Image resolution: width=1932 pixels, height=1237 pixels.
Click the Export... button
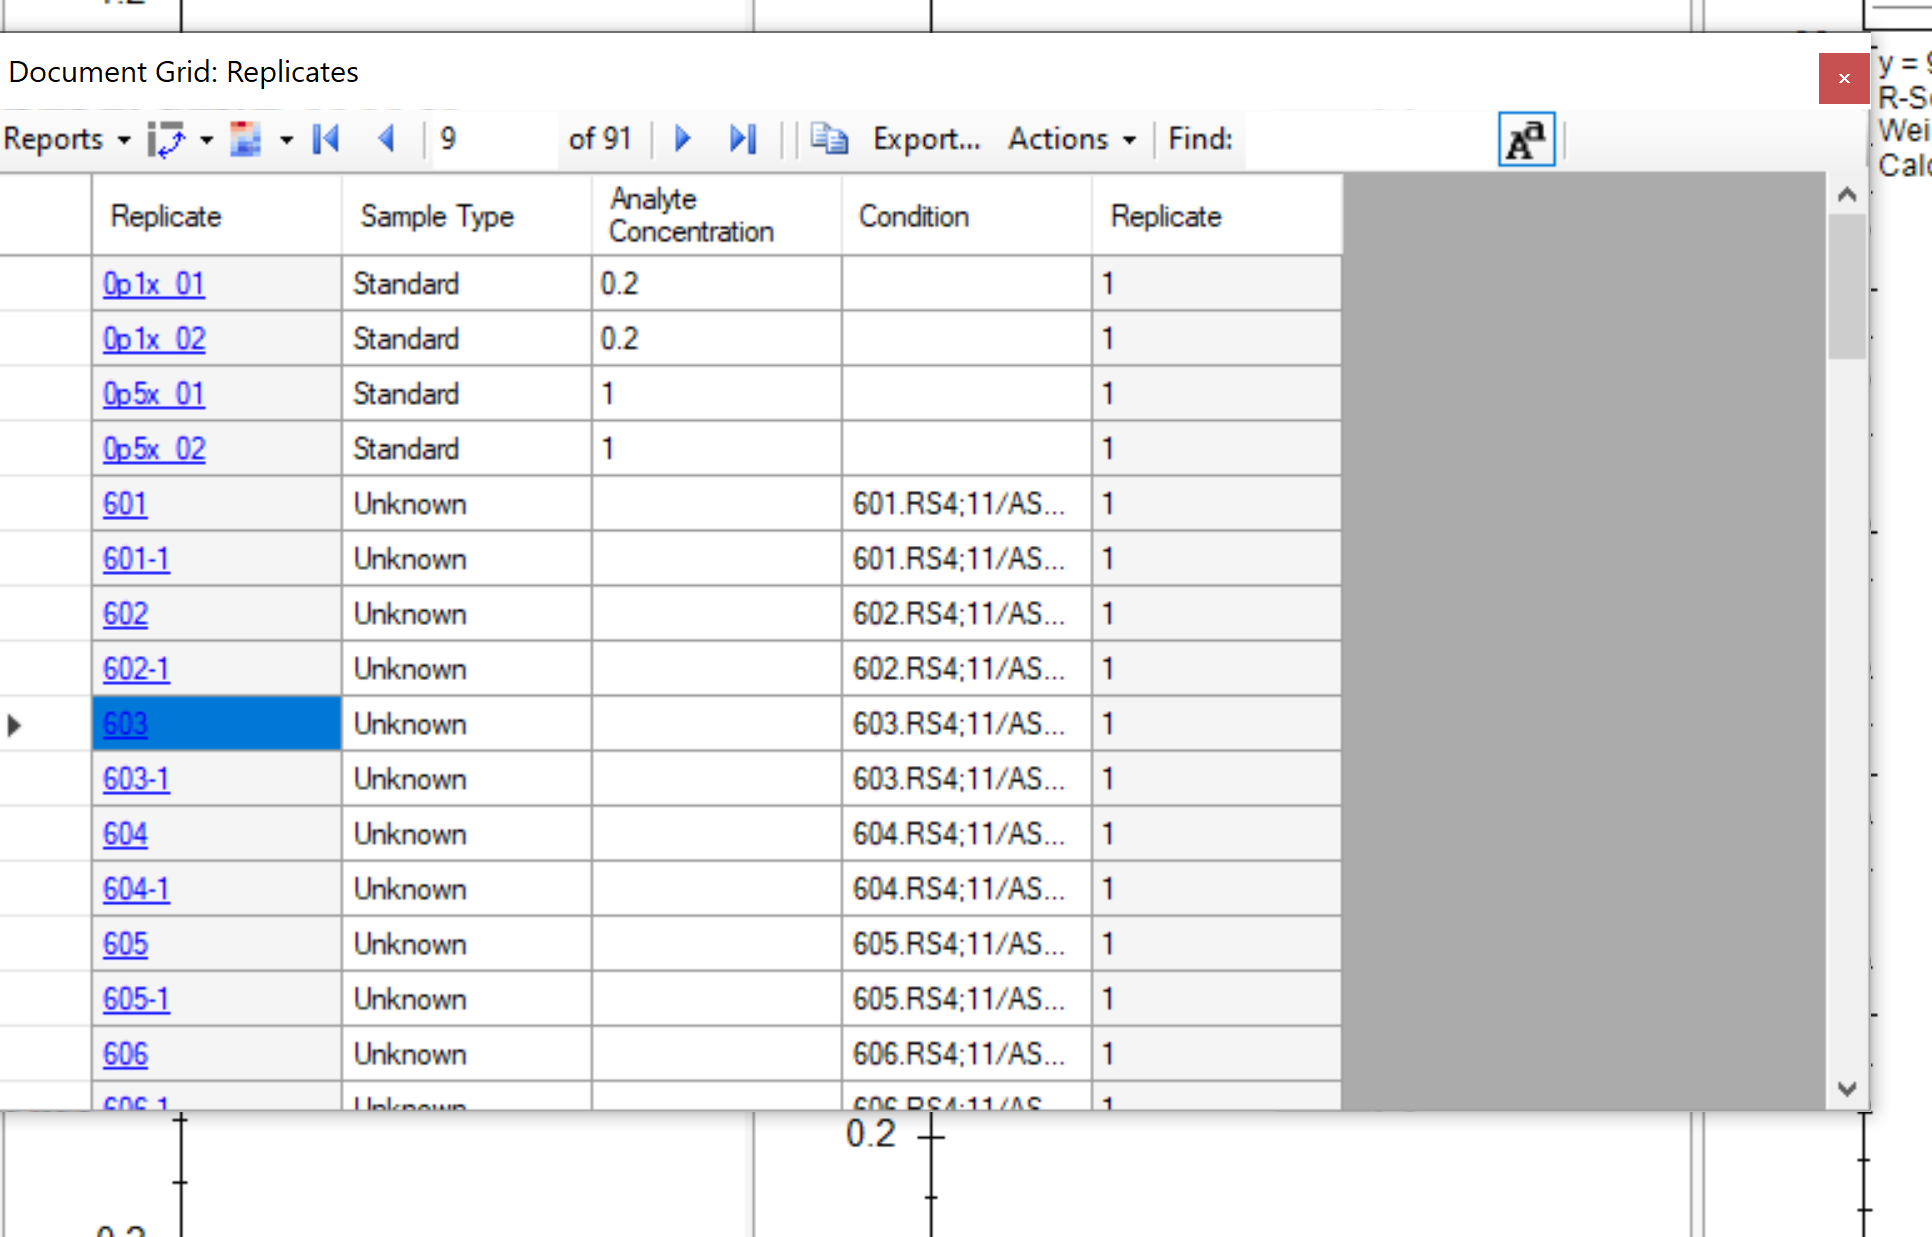tap(926, 139)
